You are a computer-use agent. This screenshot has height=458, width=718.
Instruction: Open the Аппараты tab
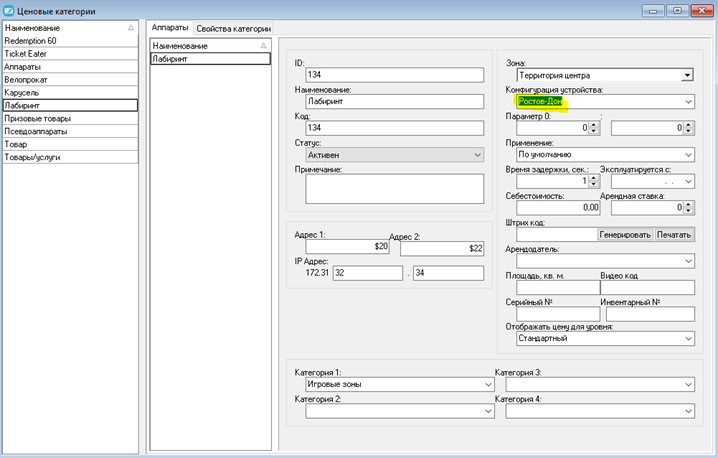pyautogui.click(x=170, y=28)
